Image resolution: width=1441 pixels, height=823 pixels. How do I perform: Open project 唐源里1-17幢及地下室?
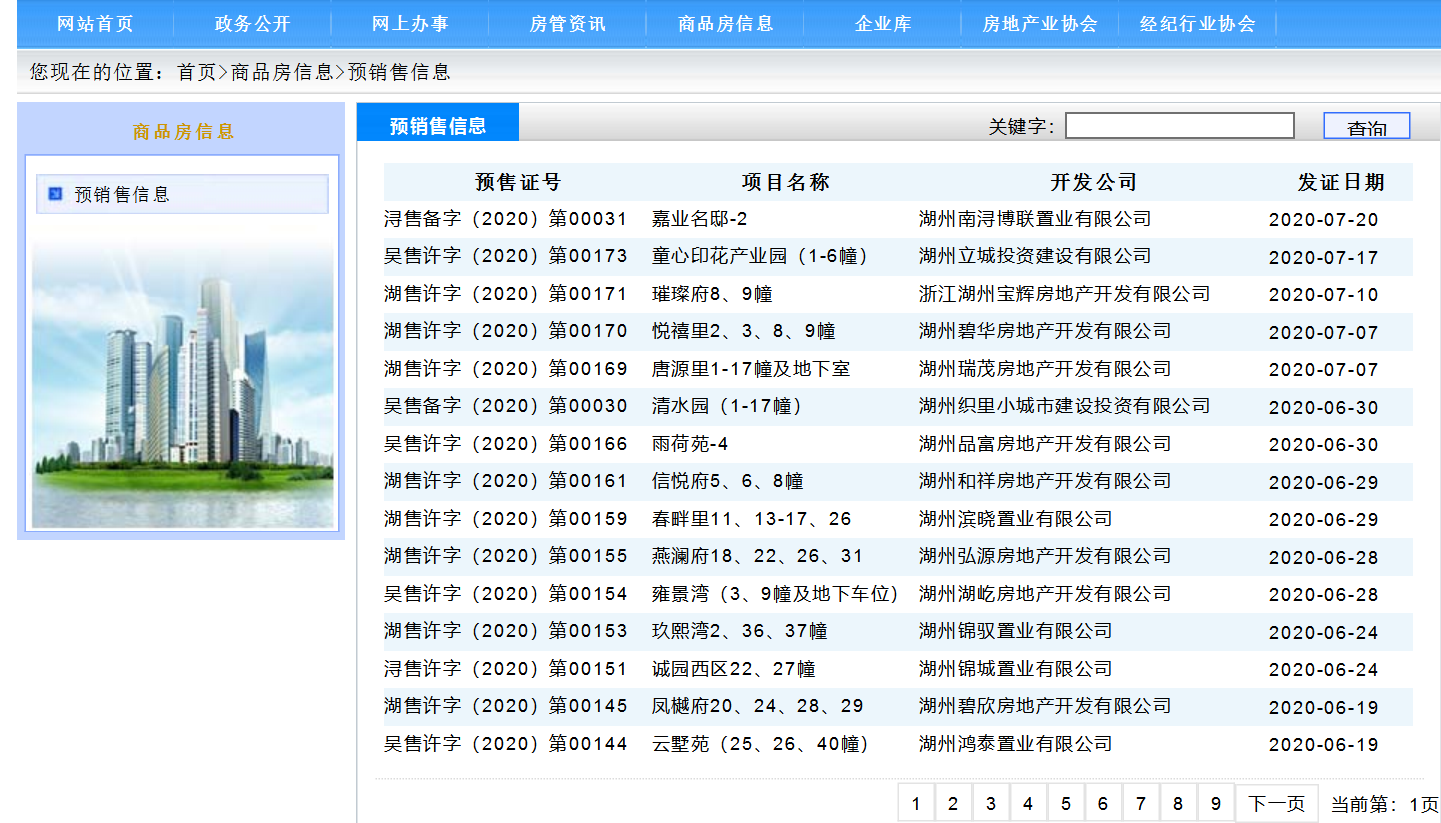point(751,369)
